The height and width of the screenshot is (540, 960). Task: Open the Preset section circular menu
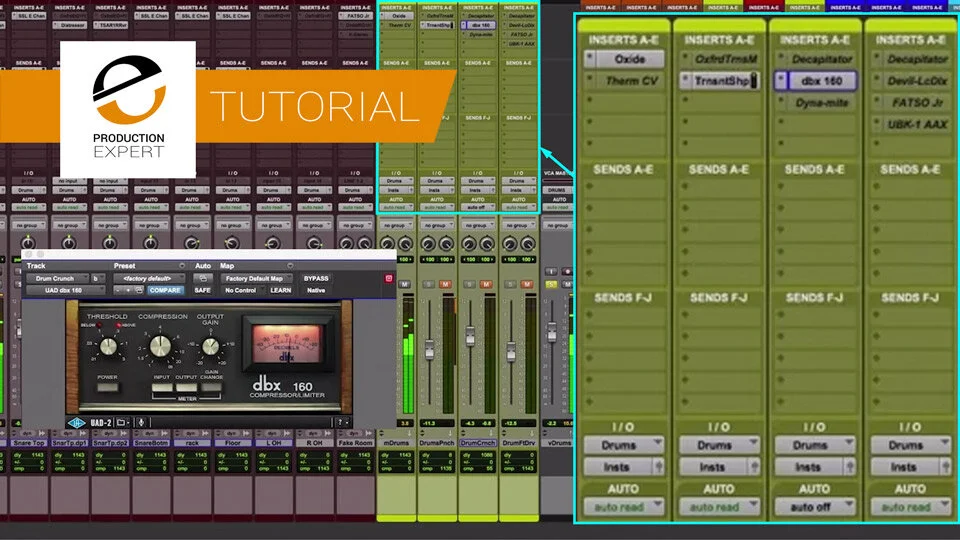[182, 266]
